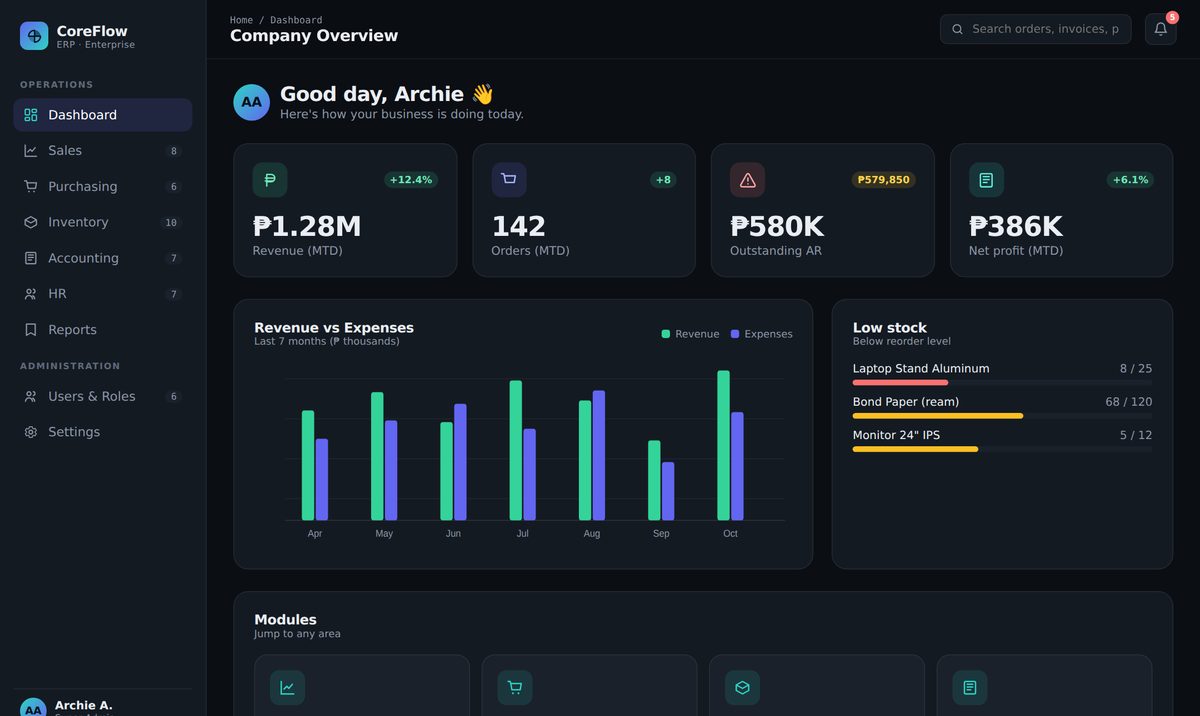Click the Modules section heading
The image size is (1200, 716).
(285, 620)
